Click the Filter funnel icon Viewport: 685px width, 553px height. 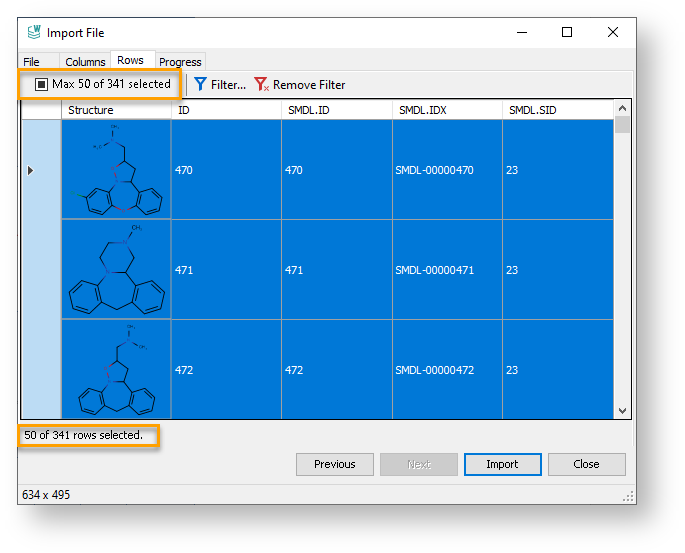pyautogui.click(x=201, y=85)
